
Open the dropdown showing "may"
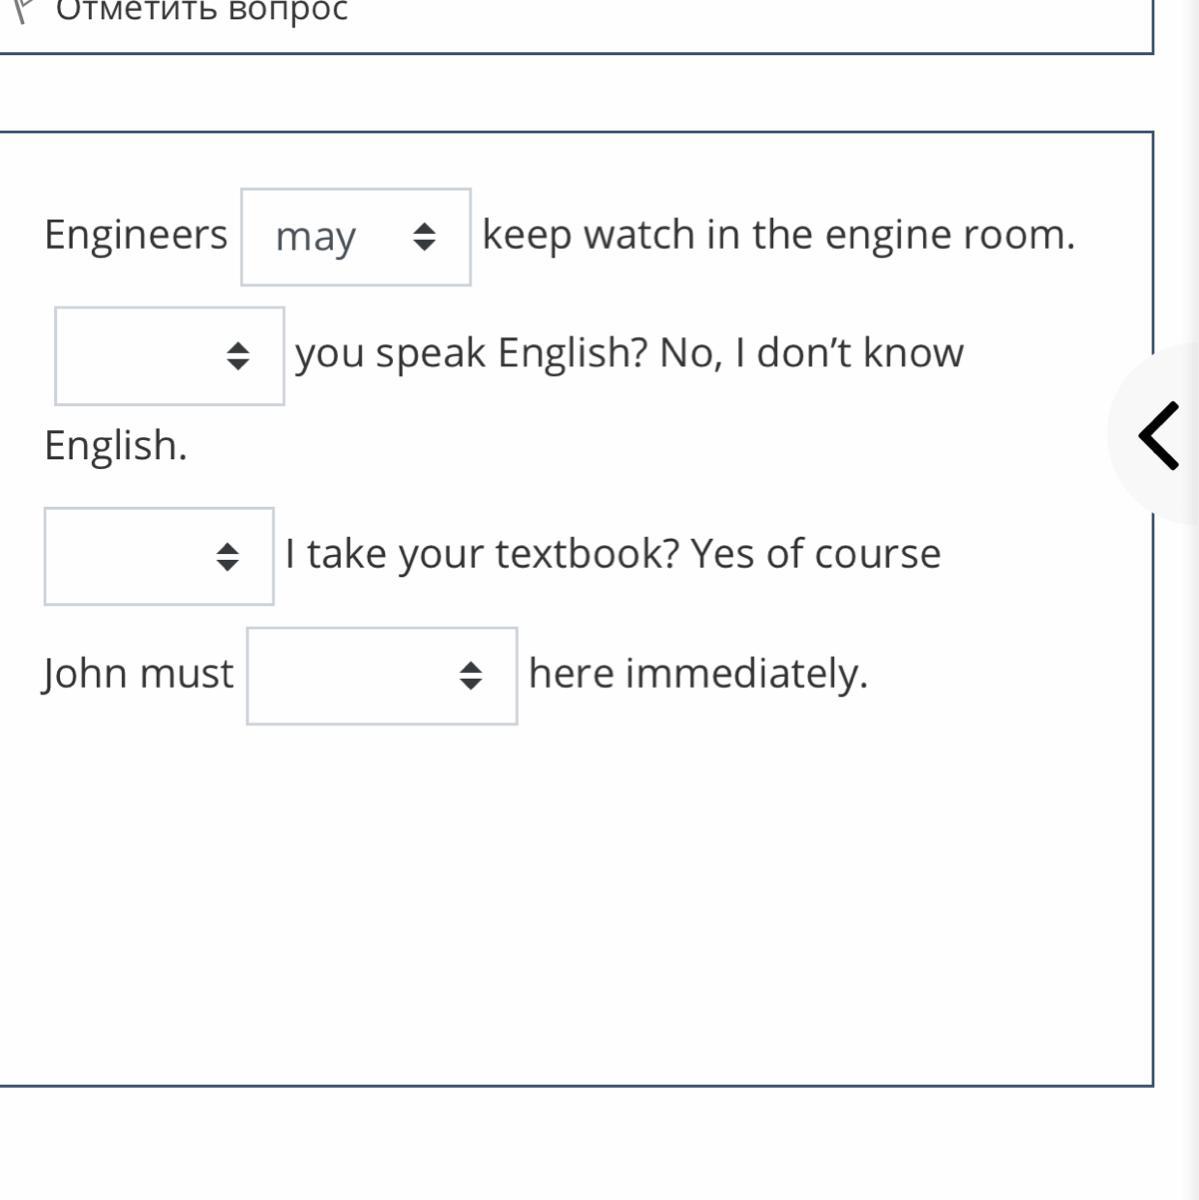[x=355, y=237]
